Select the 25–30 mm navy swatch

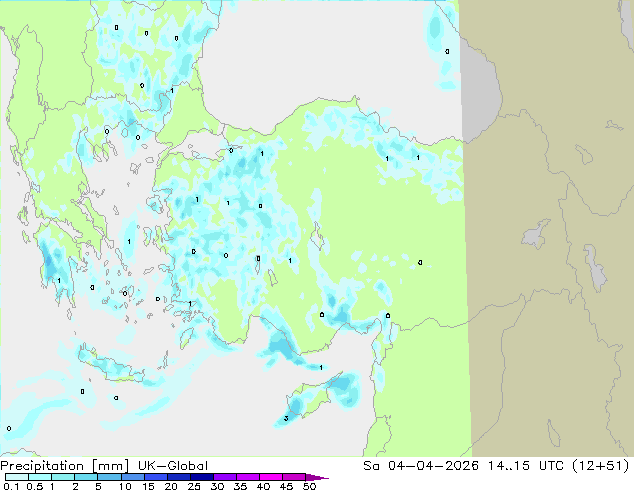coord(201,477)
